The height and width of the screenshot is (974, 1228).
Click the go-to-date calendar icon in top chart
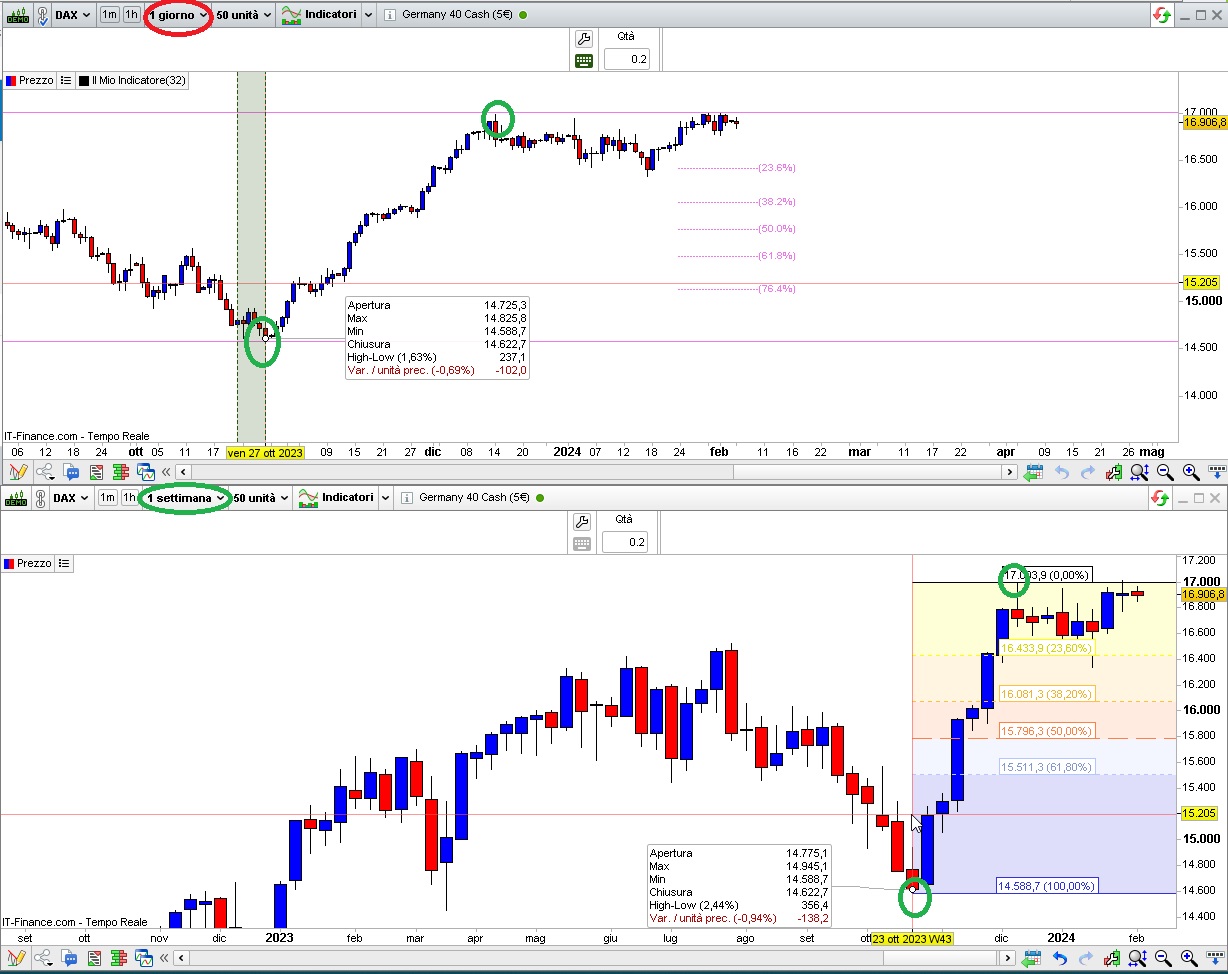pos(1034,472)
